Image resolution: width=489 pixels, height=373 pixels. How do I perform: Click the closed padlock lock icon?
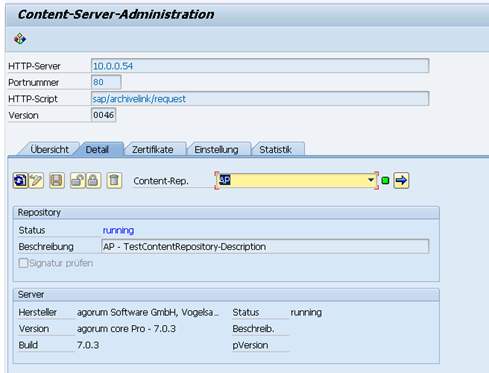point(93,181)
